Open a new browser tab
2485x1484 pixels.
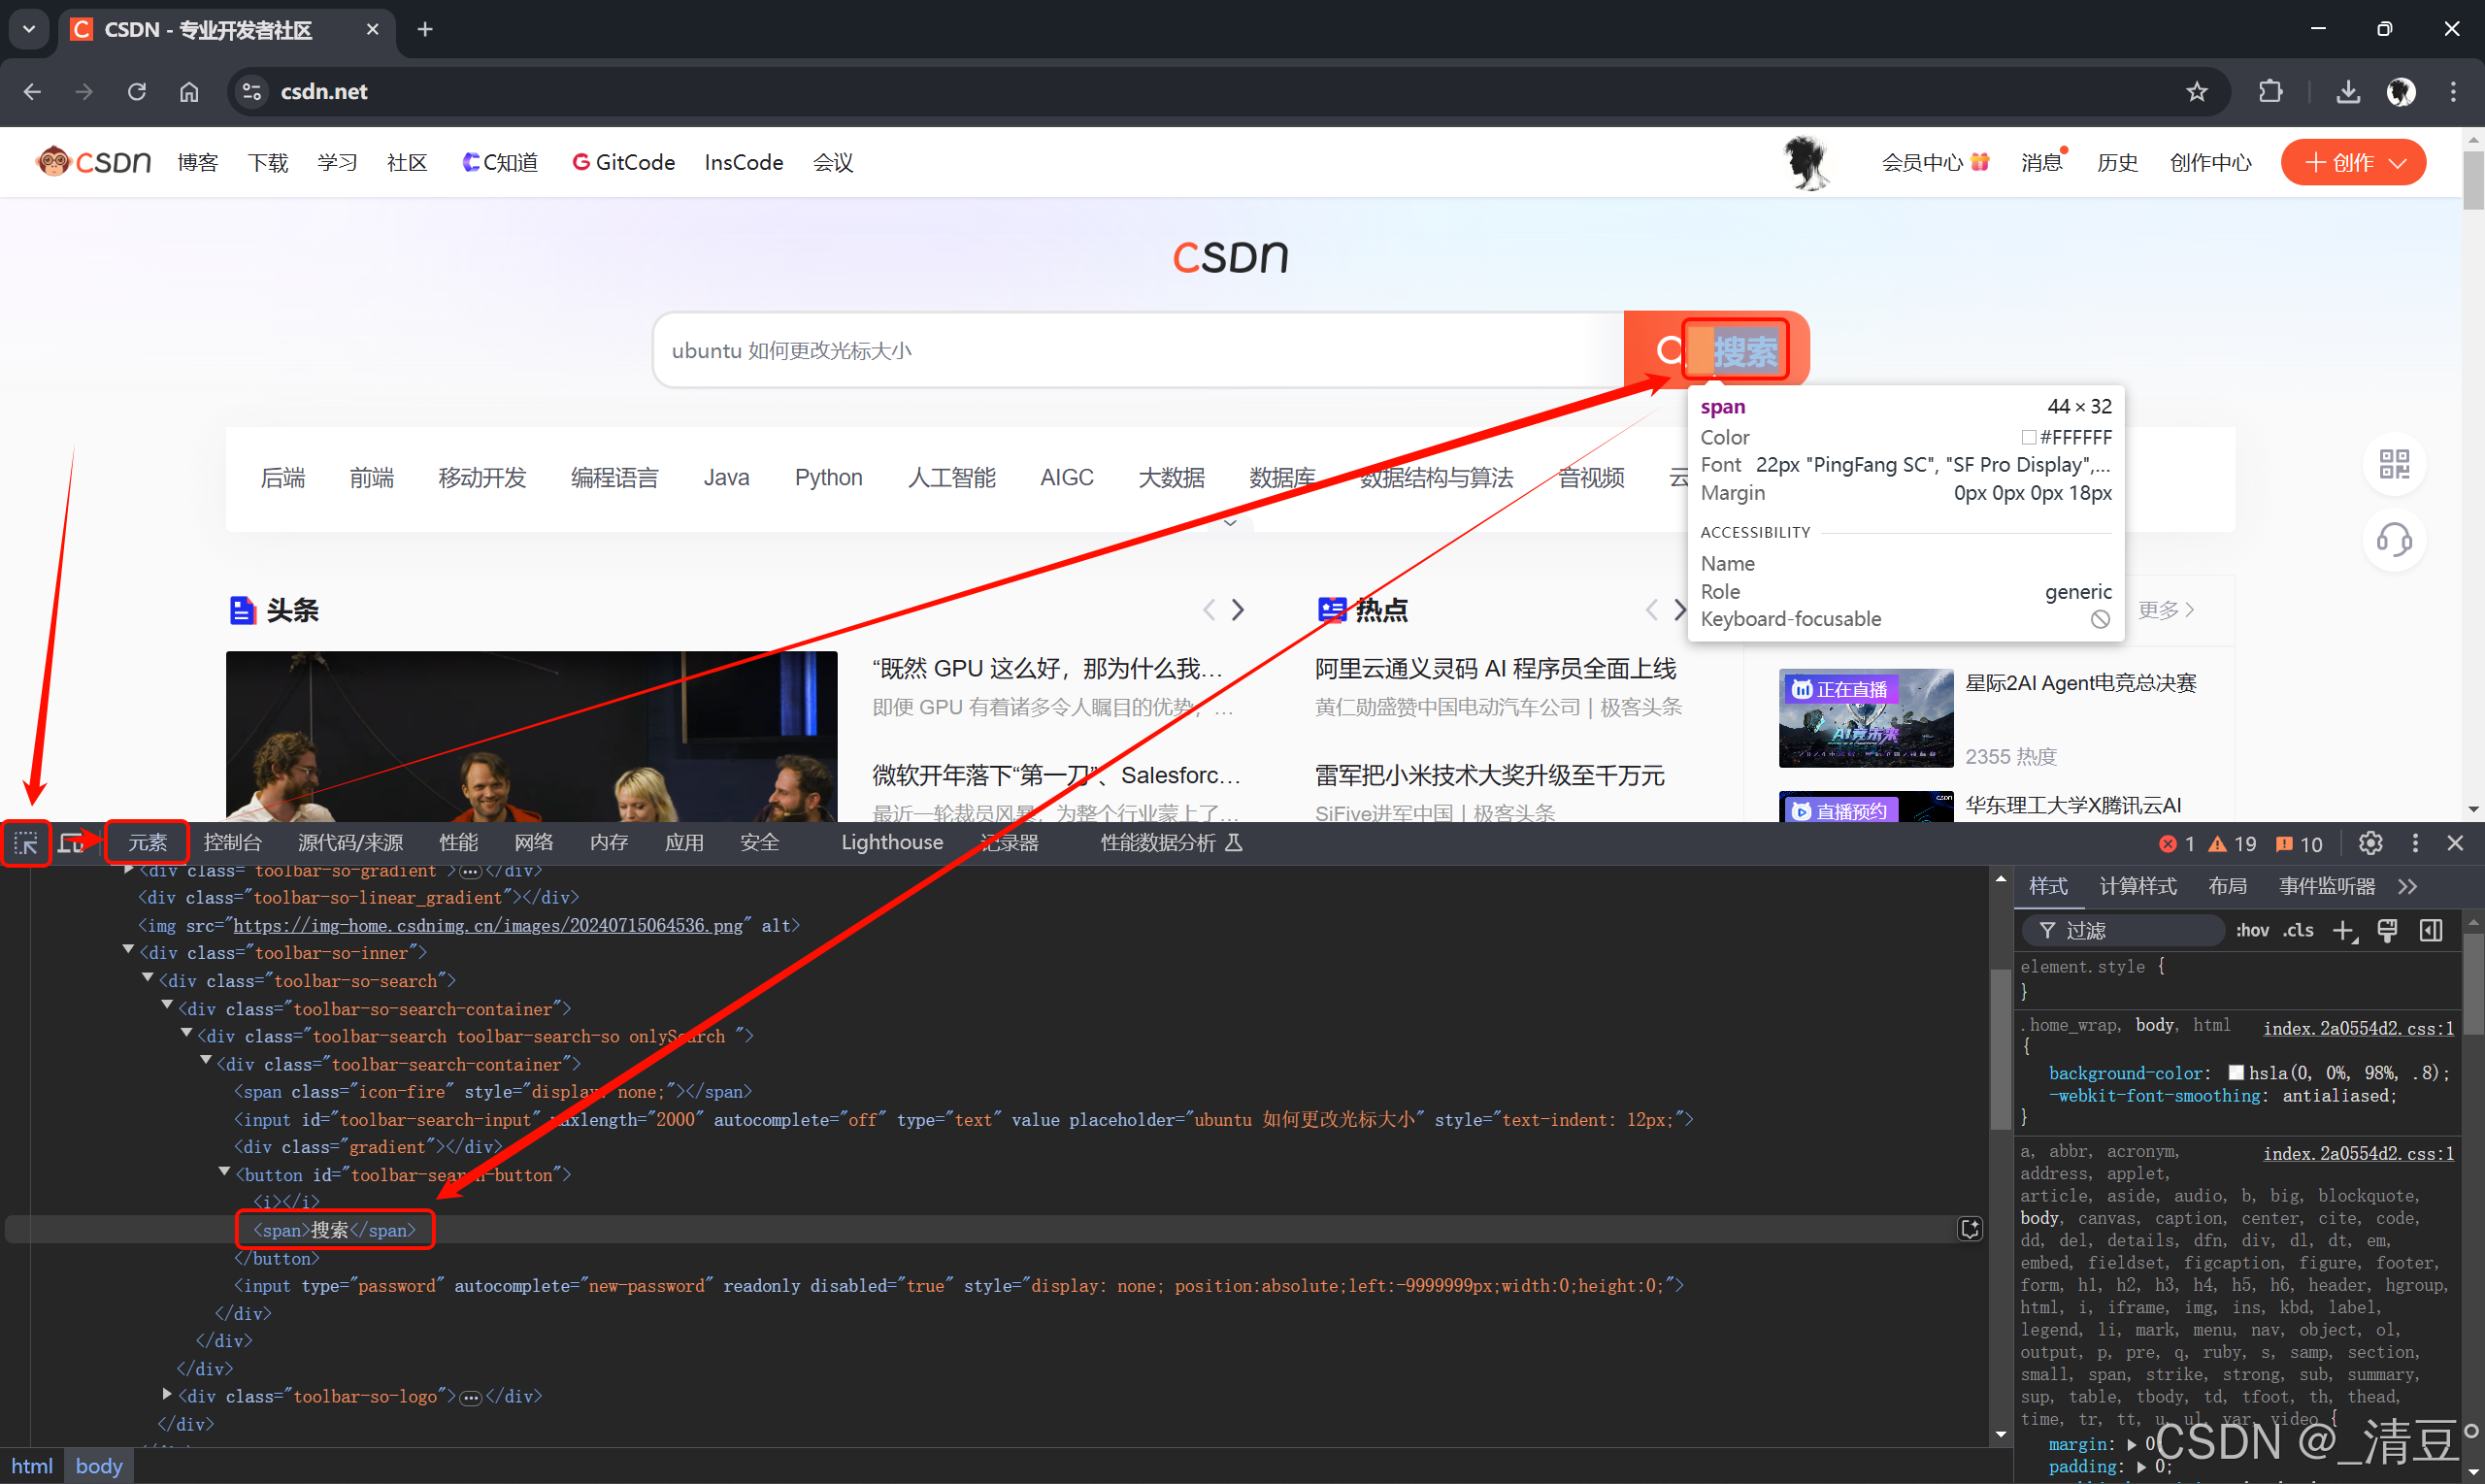425,30
